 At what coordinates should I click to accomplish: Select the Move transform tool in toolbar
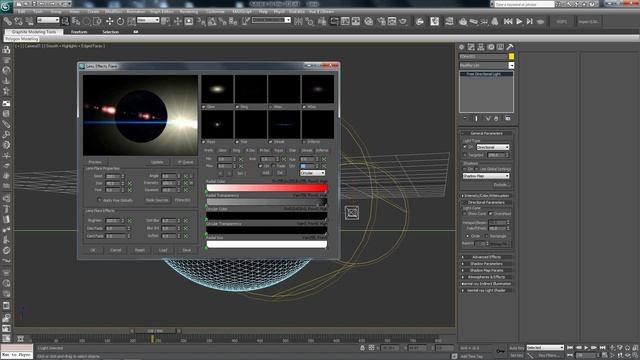point(109,21)
